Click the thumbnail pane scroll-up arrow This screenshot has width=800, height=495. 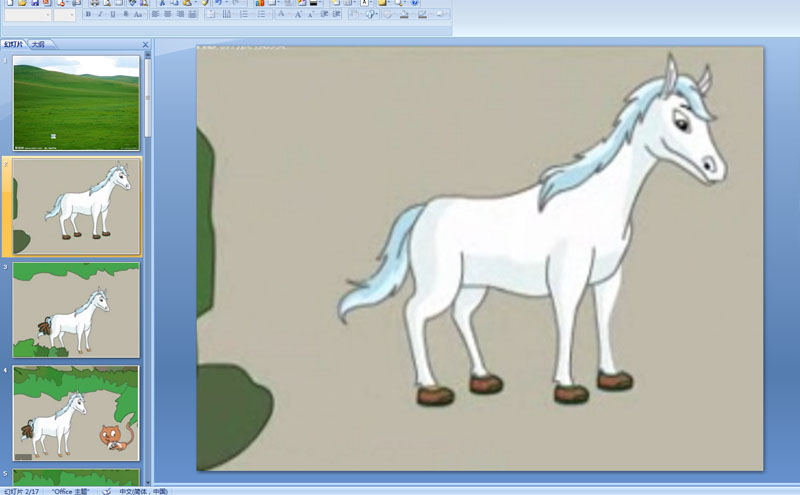point(148,55)
